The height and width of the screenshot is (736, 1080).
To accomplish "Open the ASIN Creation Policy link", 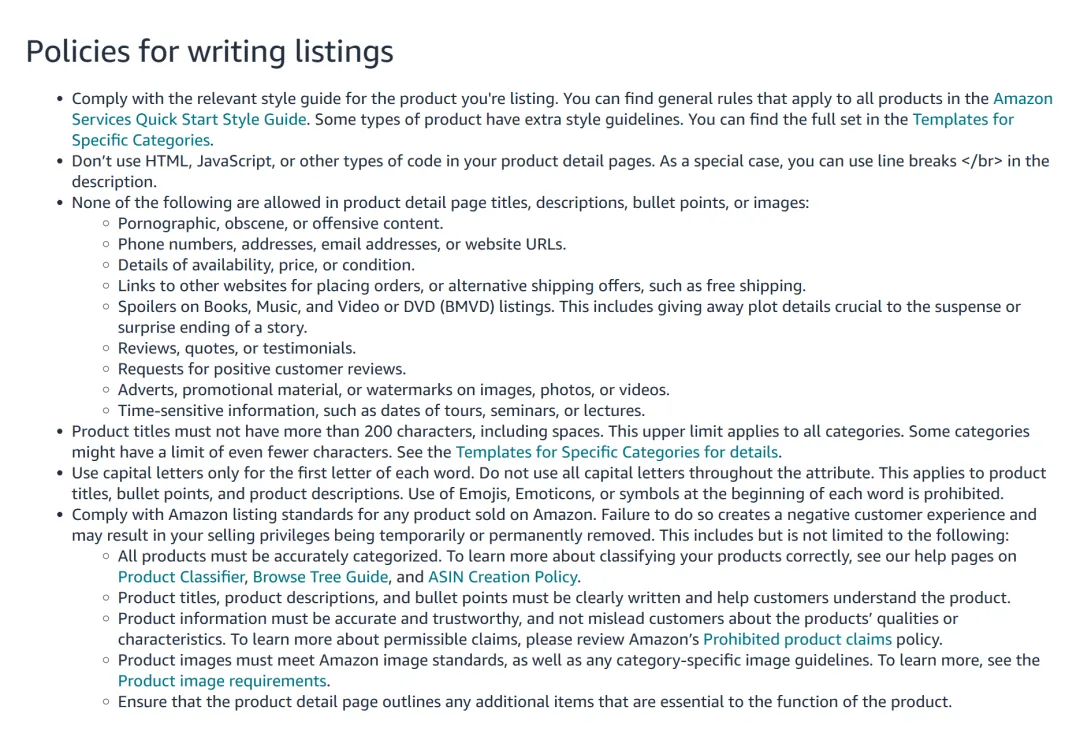I will tap(503, 576).
